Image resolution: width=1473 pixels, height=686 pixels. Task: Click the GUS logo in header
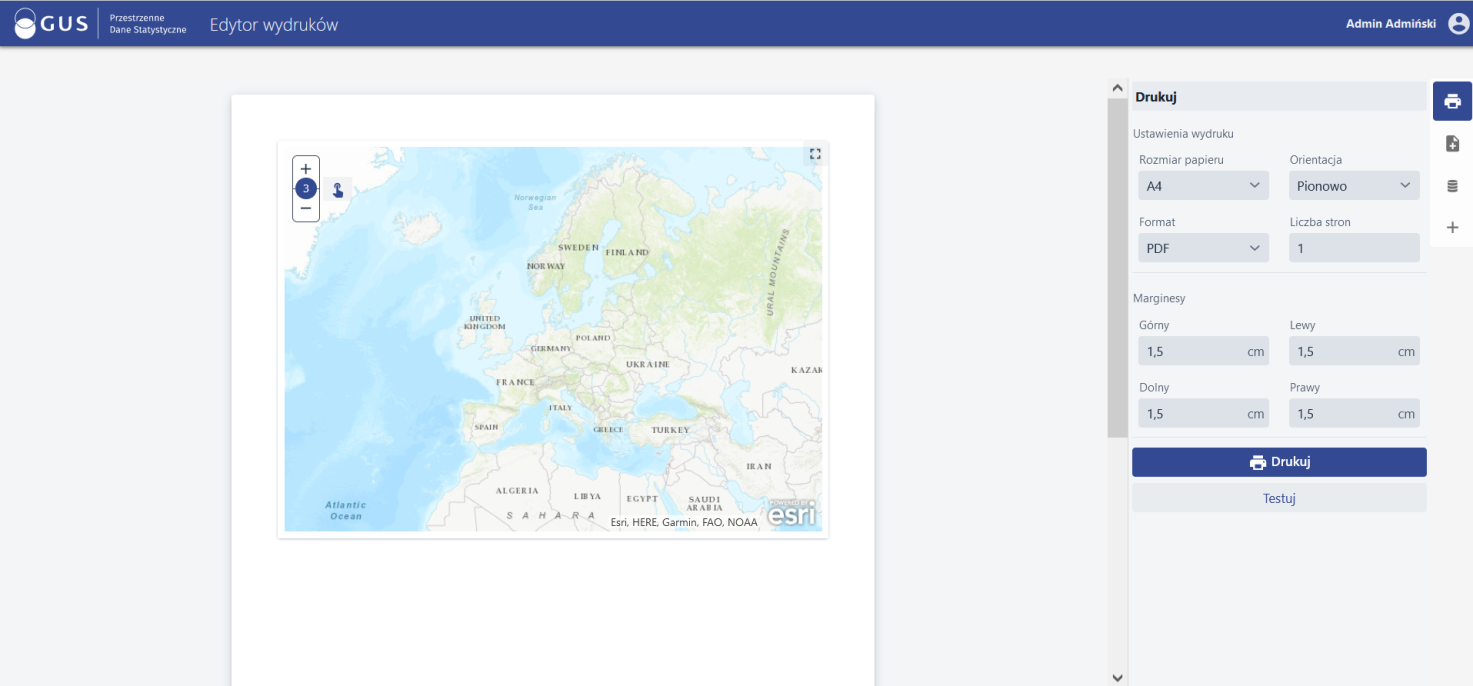point(51,24)
